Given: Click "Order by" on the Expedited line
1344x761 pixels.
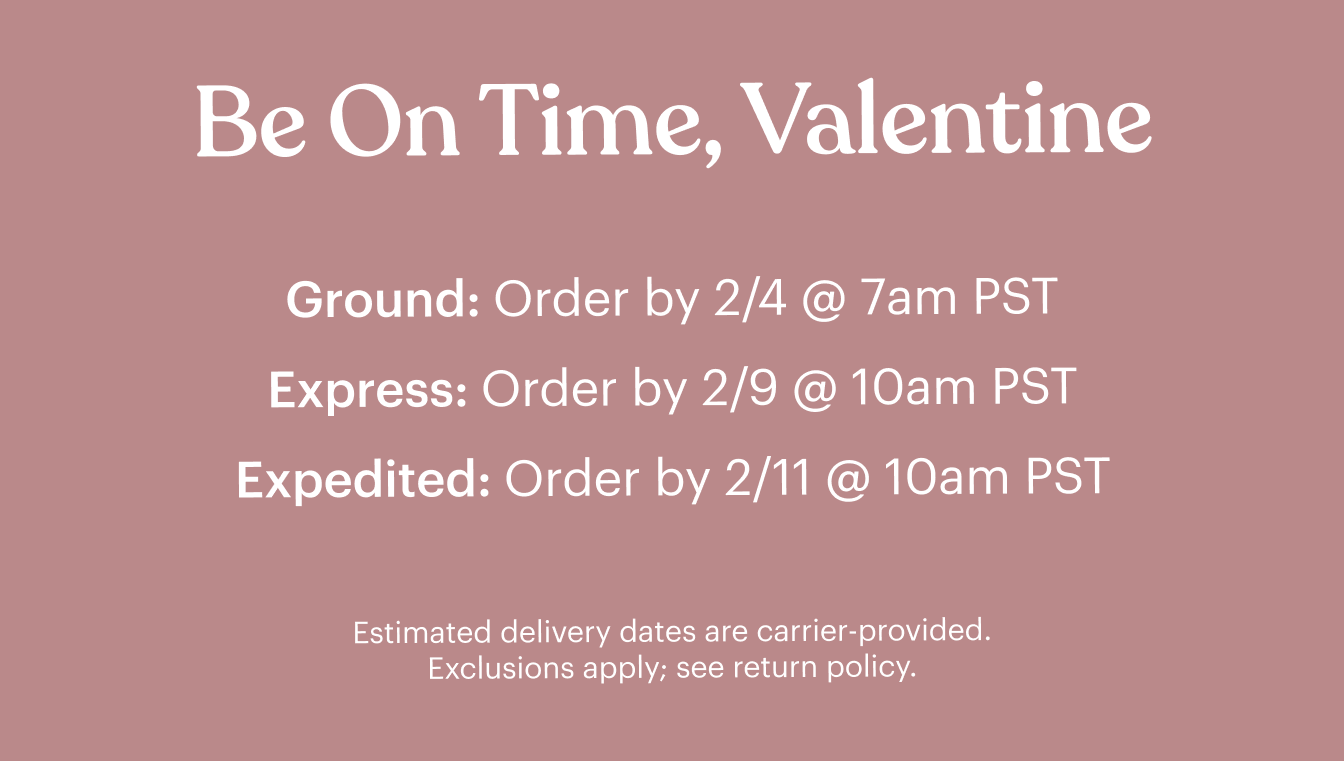Looking at the screenshot, I should (605, 480).
